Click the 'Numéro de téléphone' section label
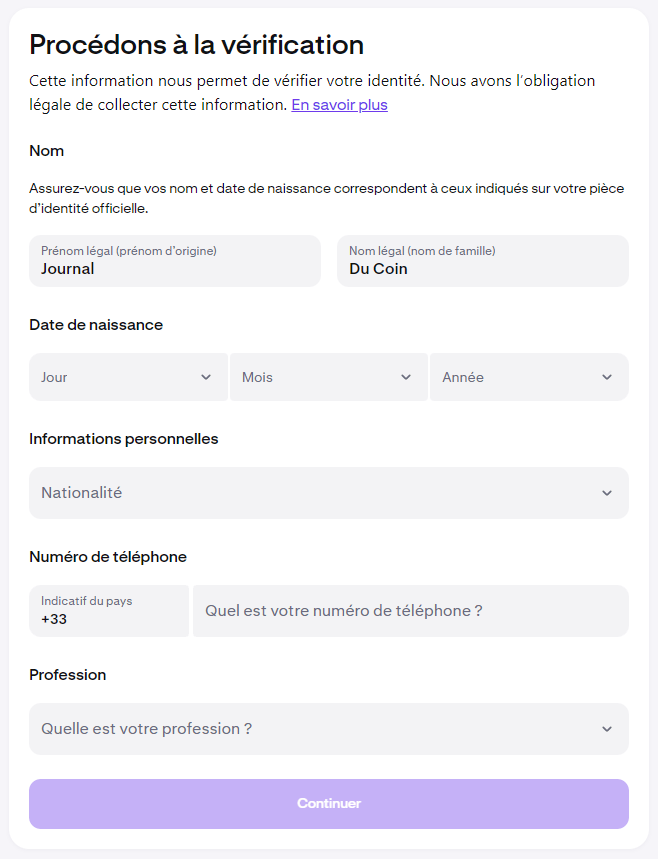The height and width of the screenshot is (859, 658). (x=108, y=557)
